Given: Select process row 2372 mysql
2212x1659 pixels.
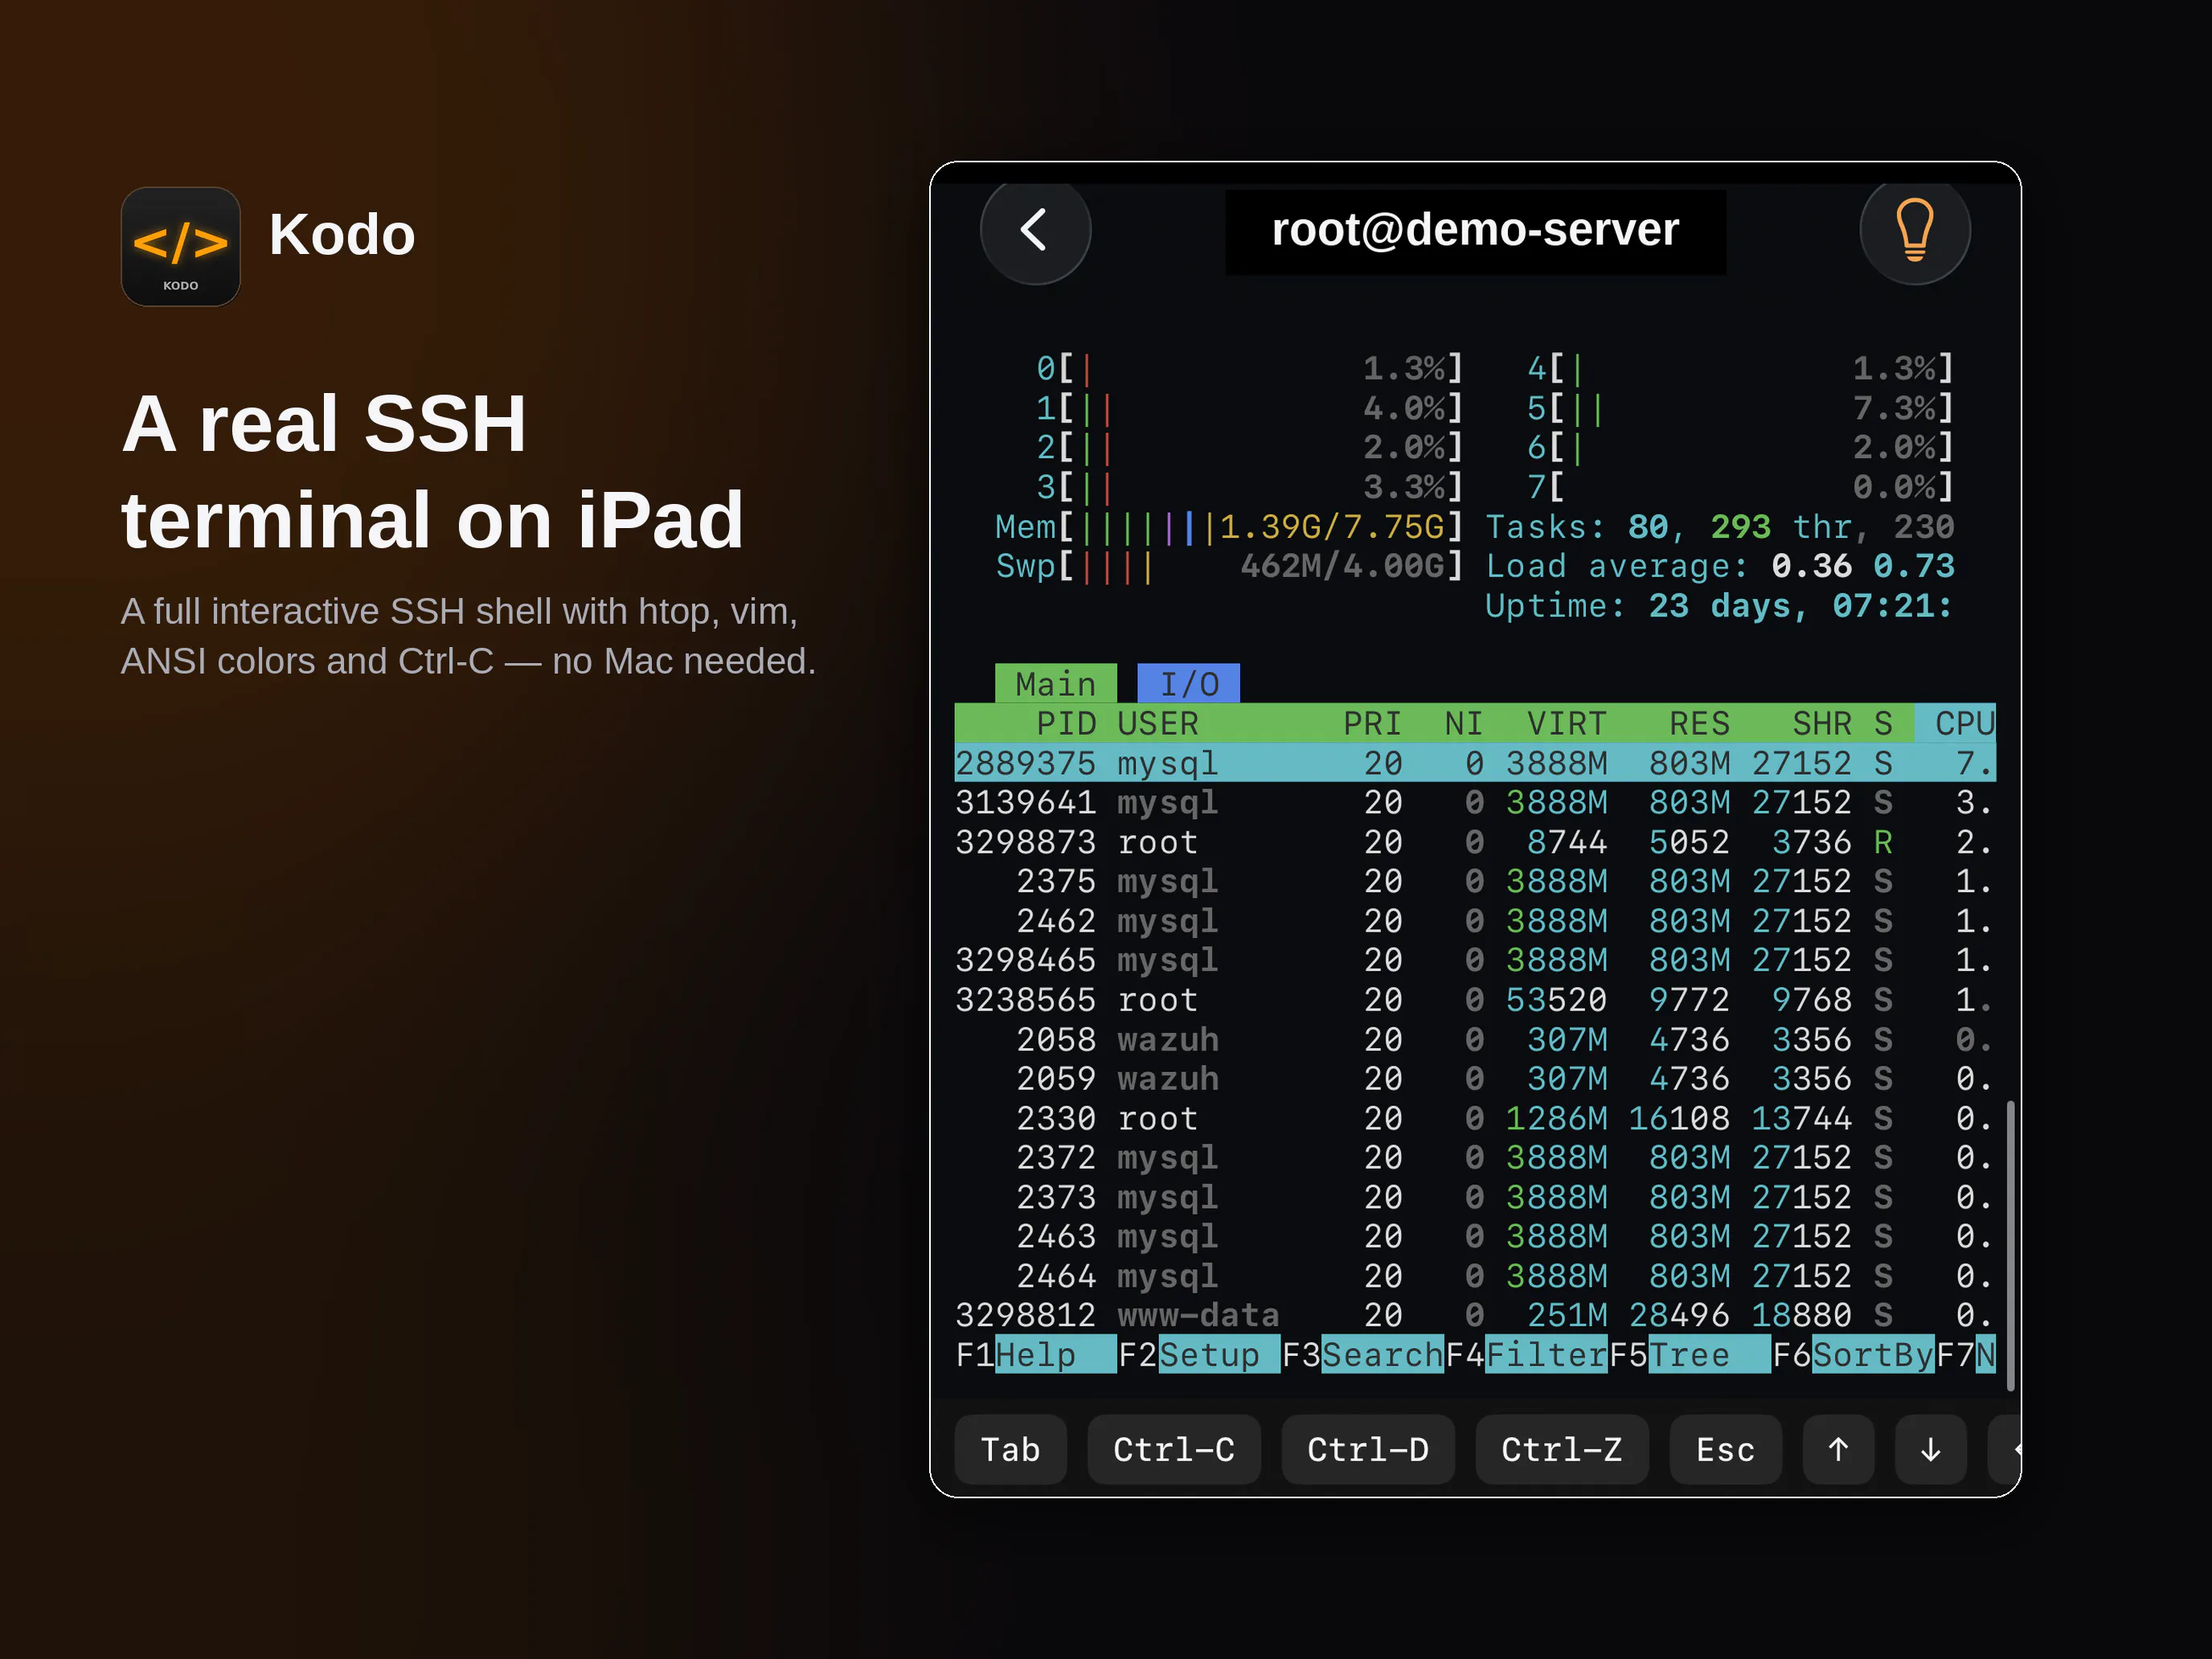Looking at the screenshot, I should coord(1475,1158).
